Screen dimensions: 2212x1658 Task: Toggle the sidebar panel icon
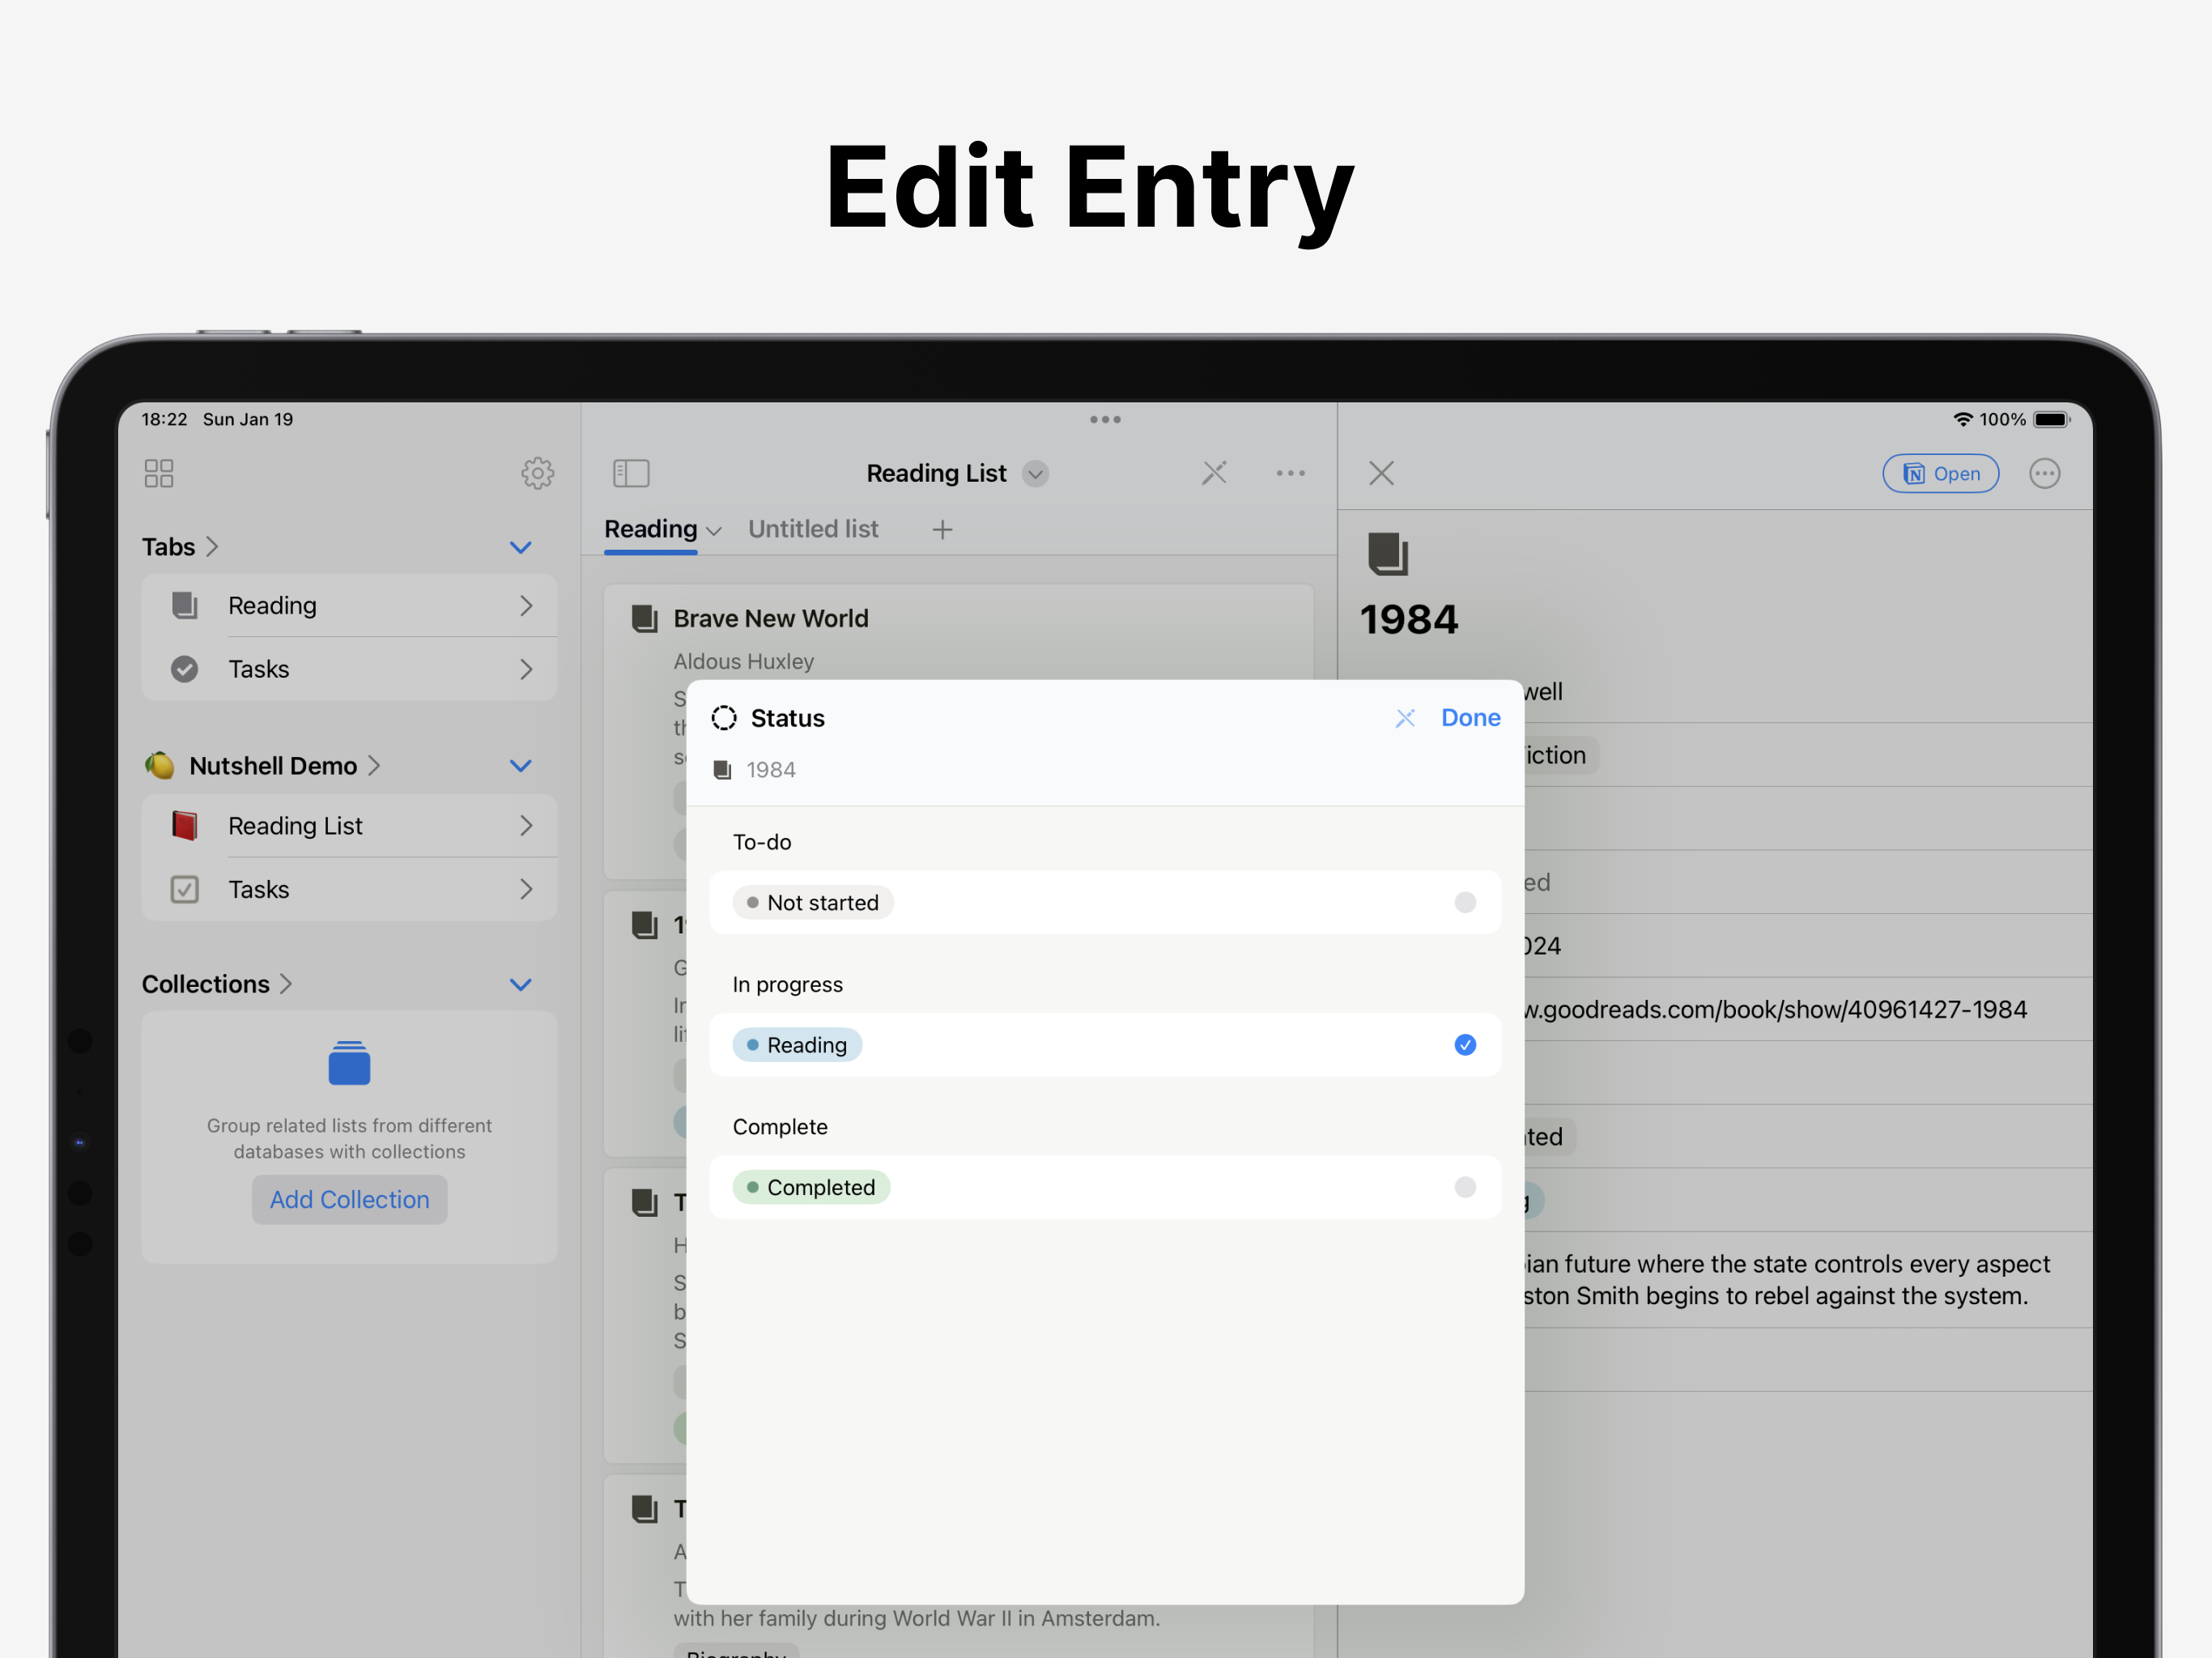click(x=631, y=473)
